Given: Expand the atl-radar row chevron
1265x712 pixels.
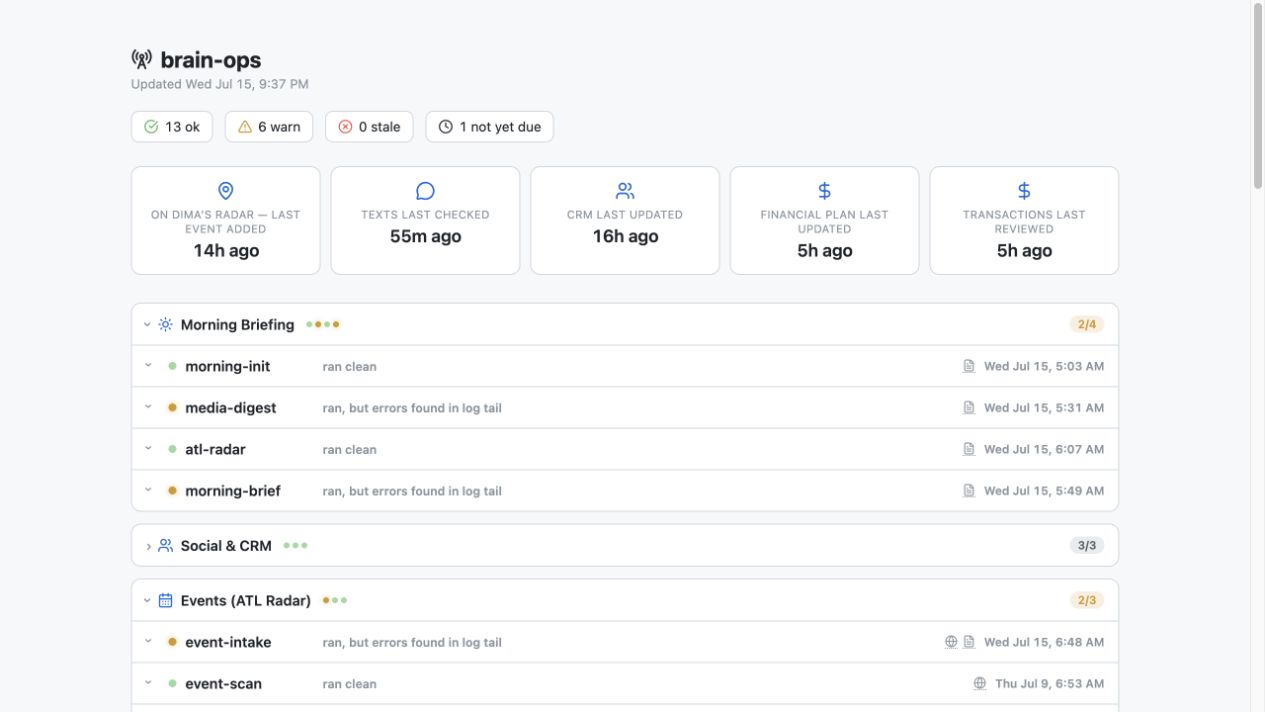Looking at the screenshot, I should click(148, 449).
